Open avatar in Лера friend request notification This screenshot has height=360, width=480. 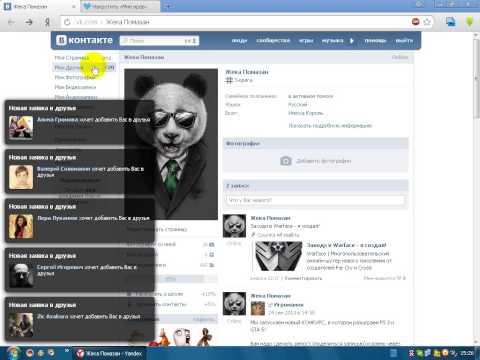[21, 227]
